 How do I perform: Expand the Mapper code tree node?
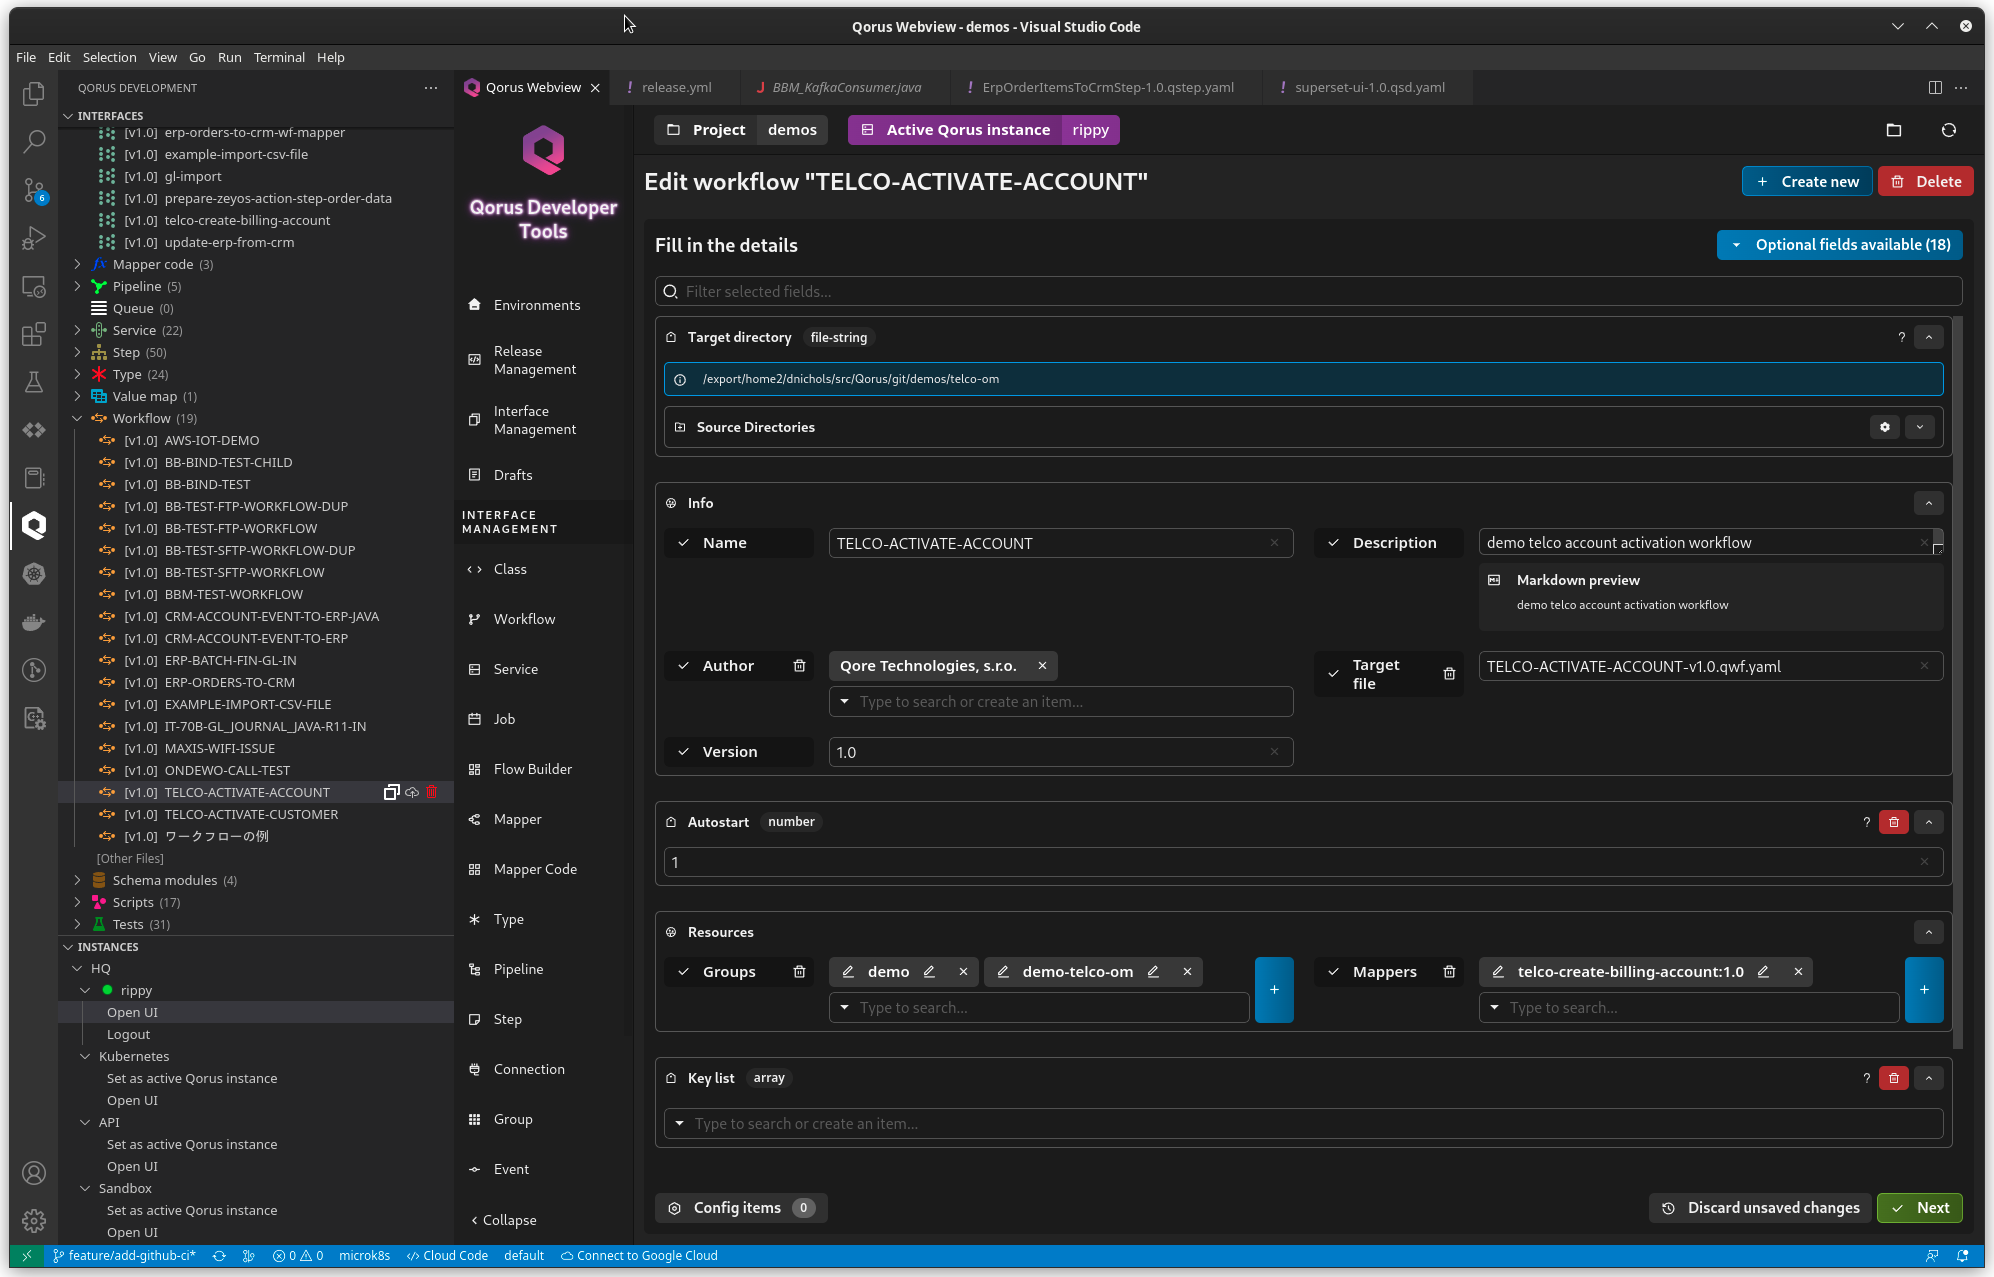tap(78, 264)
